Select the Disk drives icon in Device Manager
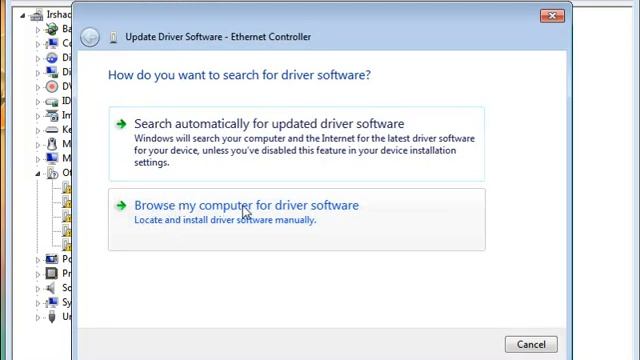 [52, 58]
